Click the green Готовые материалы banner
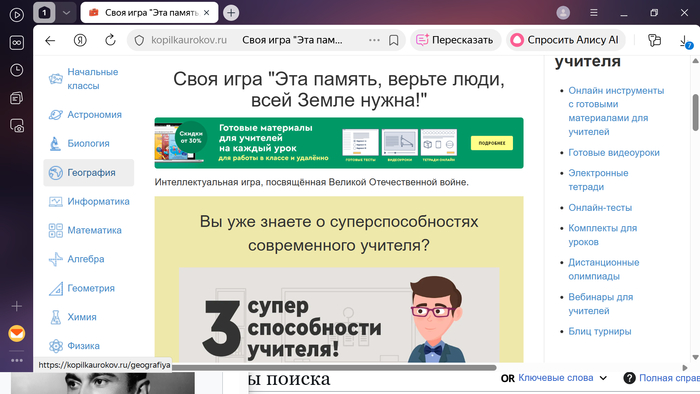Viewport: 700px width, 394px height. point(339,143)
